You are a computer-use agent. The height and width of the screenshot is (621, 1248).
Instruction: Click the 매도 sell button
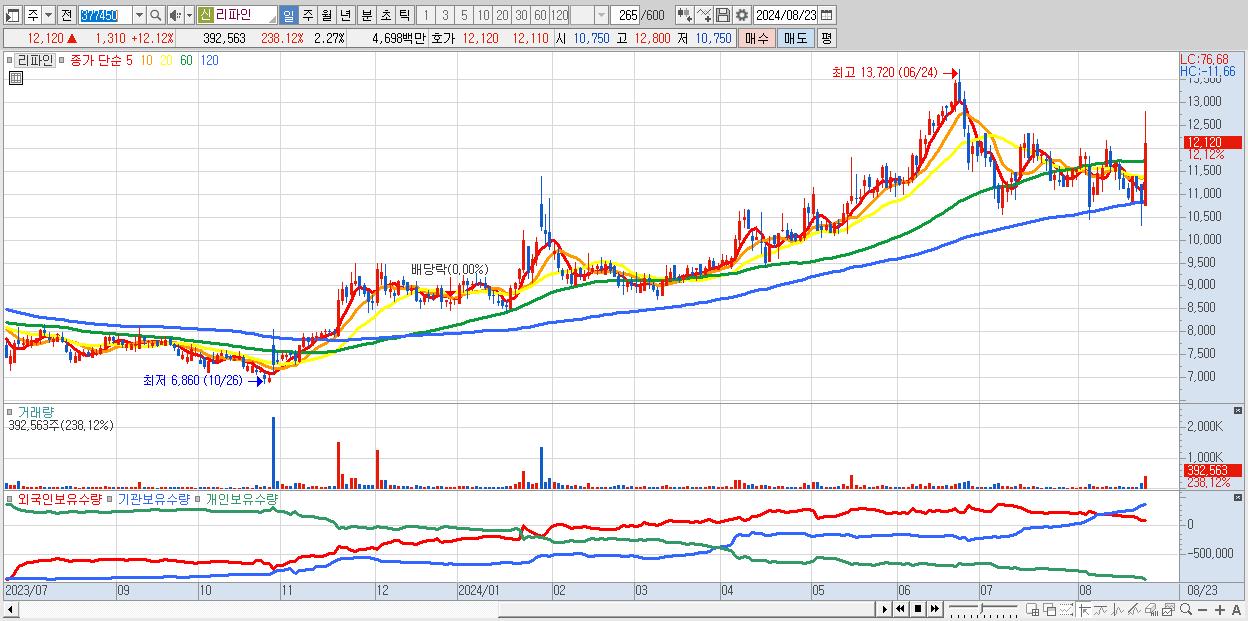795,38
